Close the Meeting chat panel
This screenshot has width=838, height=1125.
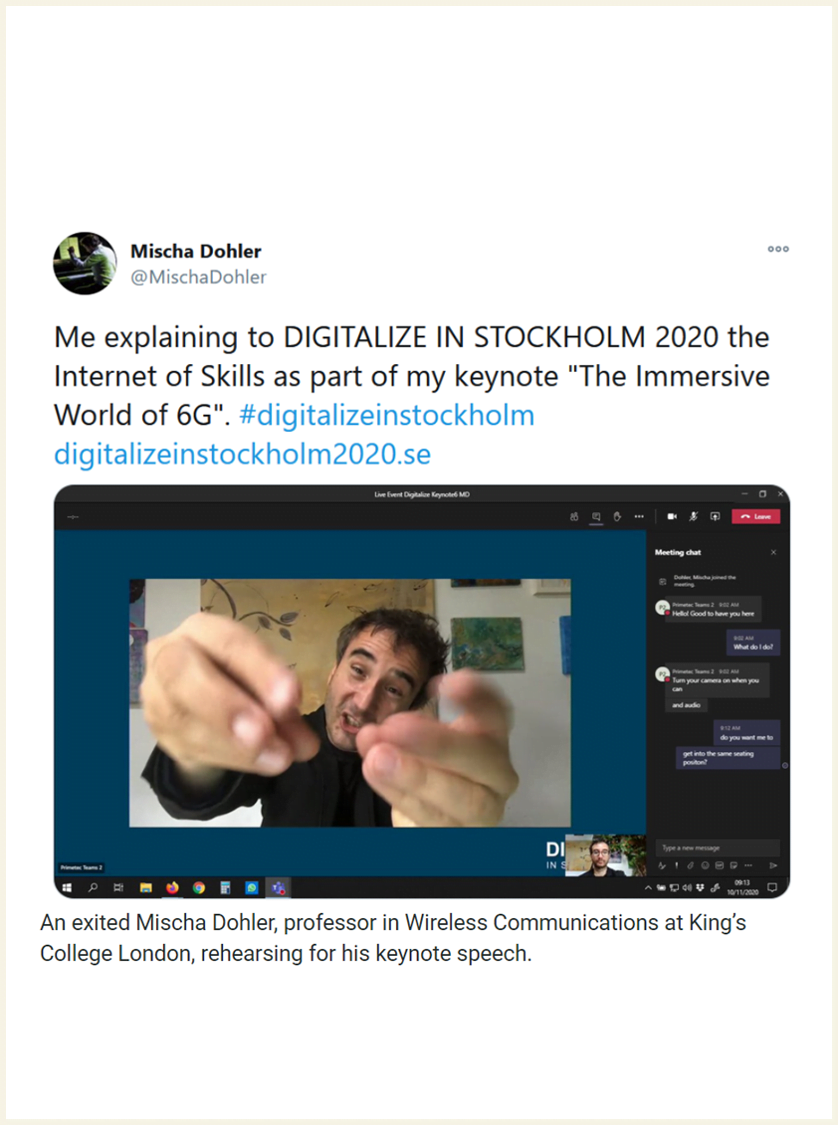[x=773, y=552]
